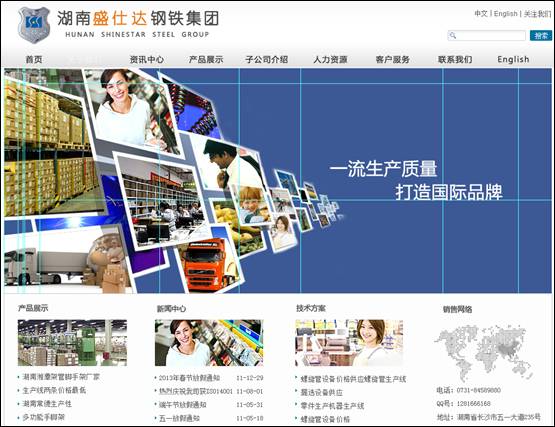The width and height of the screenshot is (555, 427).
Task: Click English item in main navigation bar
Action: [x=513, y=59]
